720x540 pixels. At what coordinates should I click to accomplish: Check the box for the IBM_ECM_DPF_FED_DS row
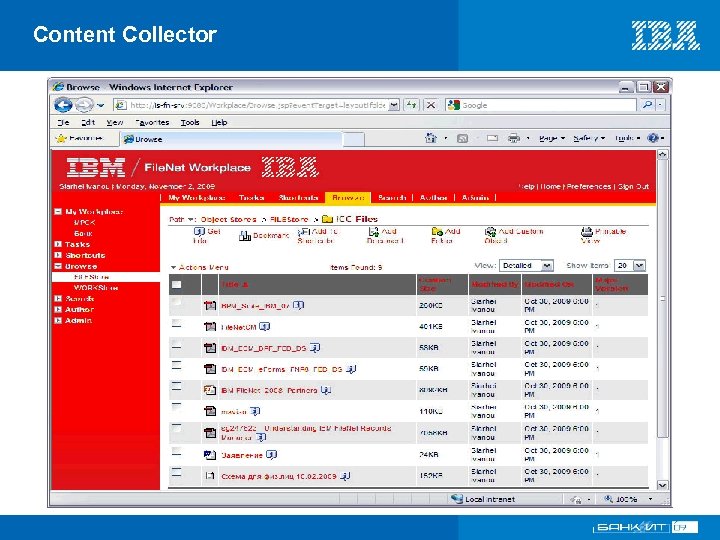[176, 344]
